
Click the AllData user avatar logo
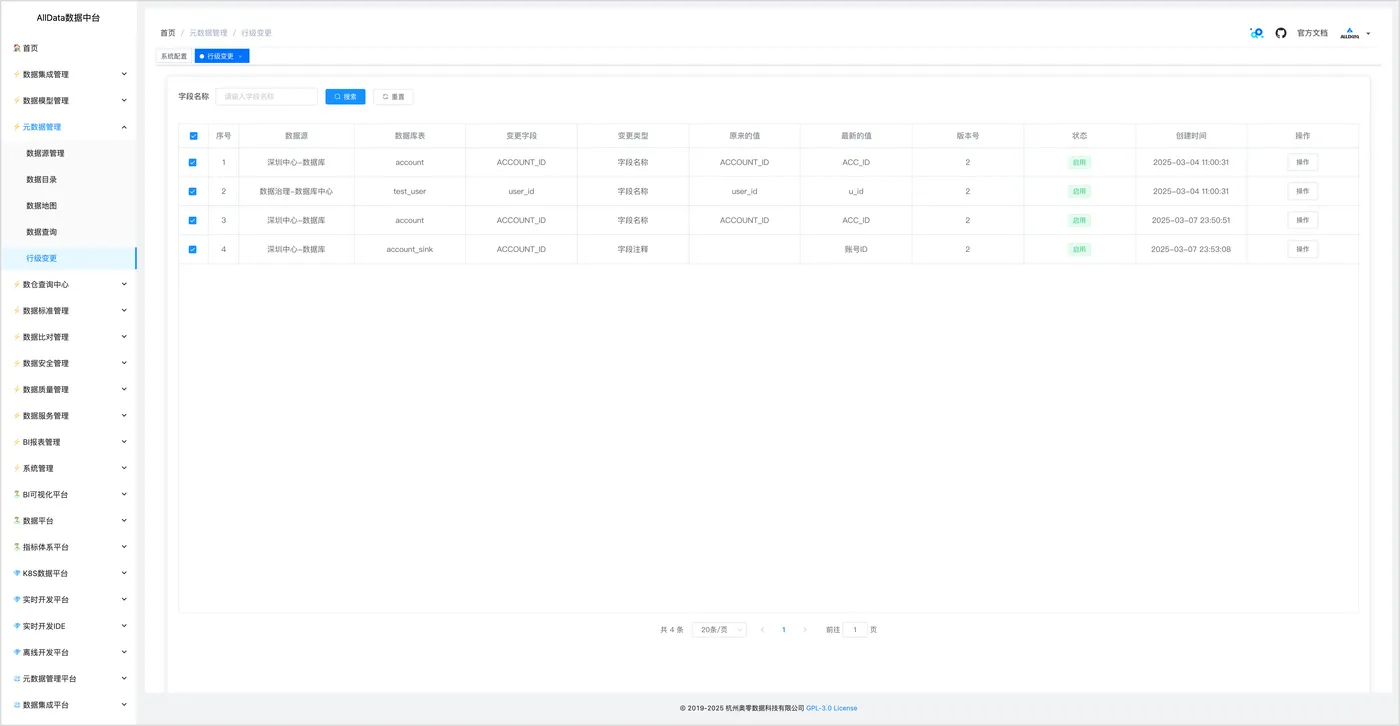coord(1350,33)
